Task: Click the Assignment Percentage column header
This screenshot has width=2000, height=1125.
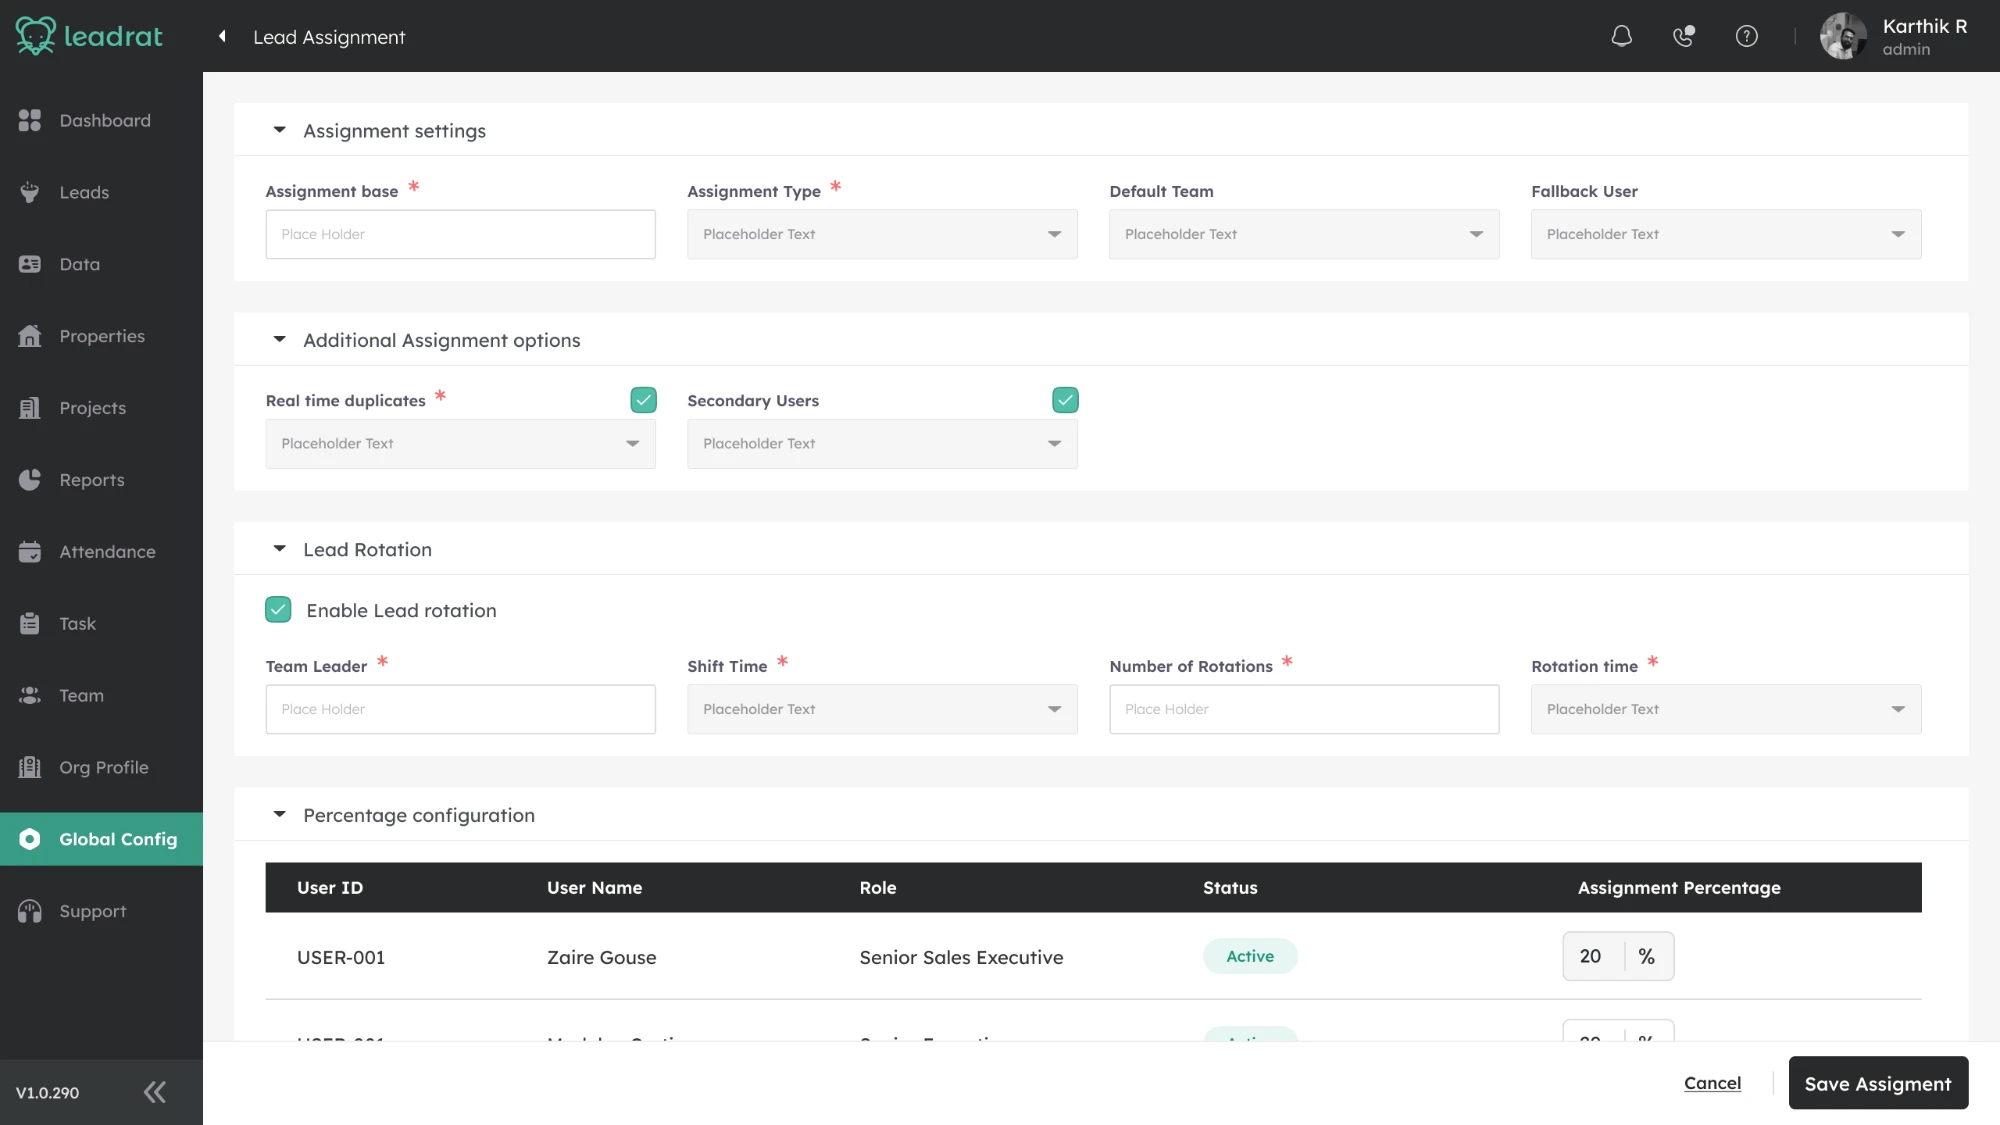Action: coord(1679,888)
